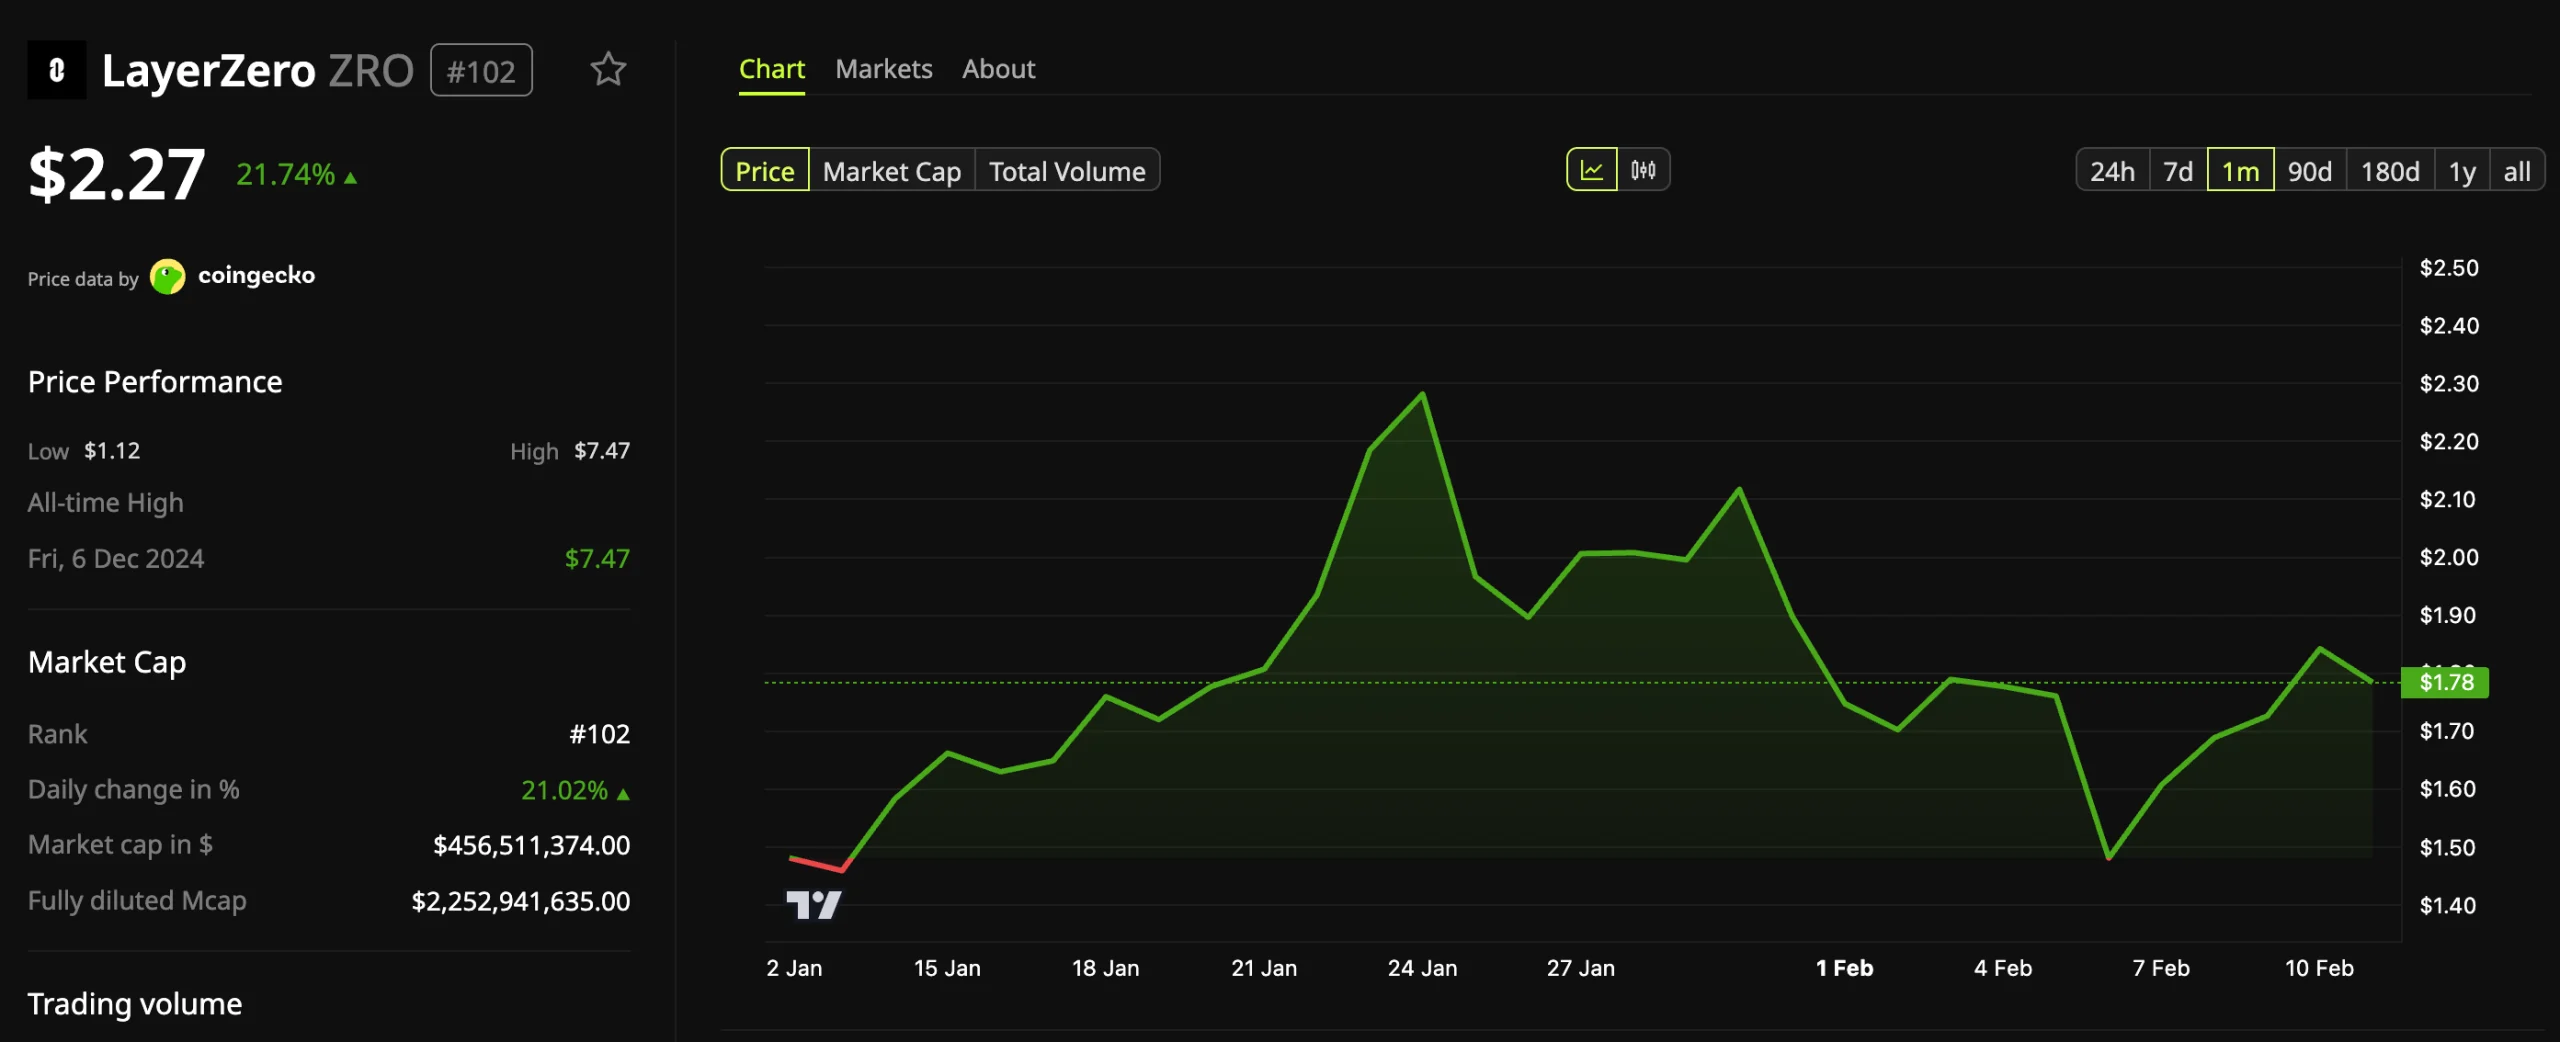Show the Total Volume chart
Viewport: 2560px width, 1042px height.
1066,170
